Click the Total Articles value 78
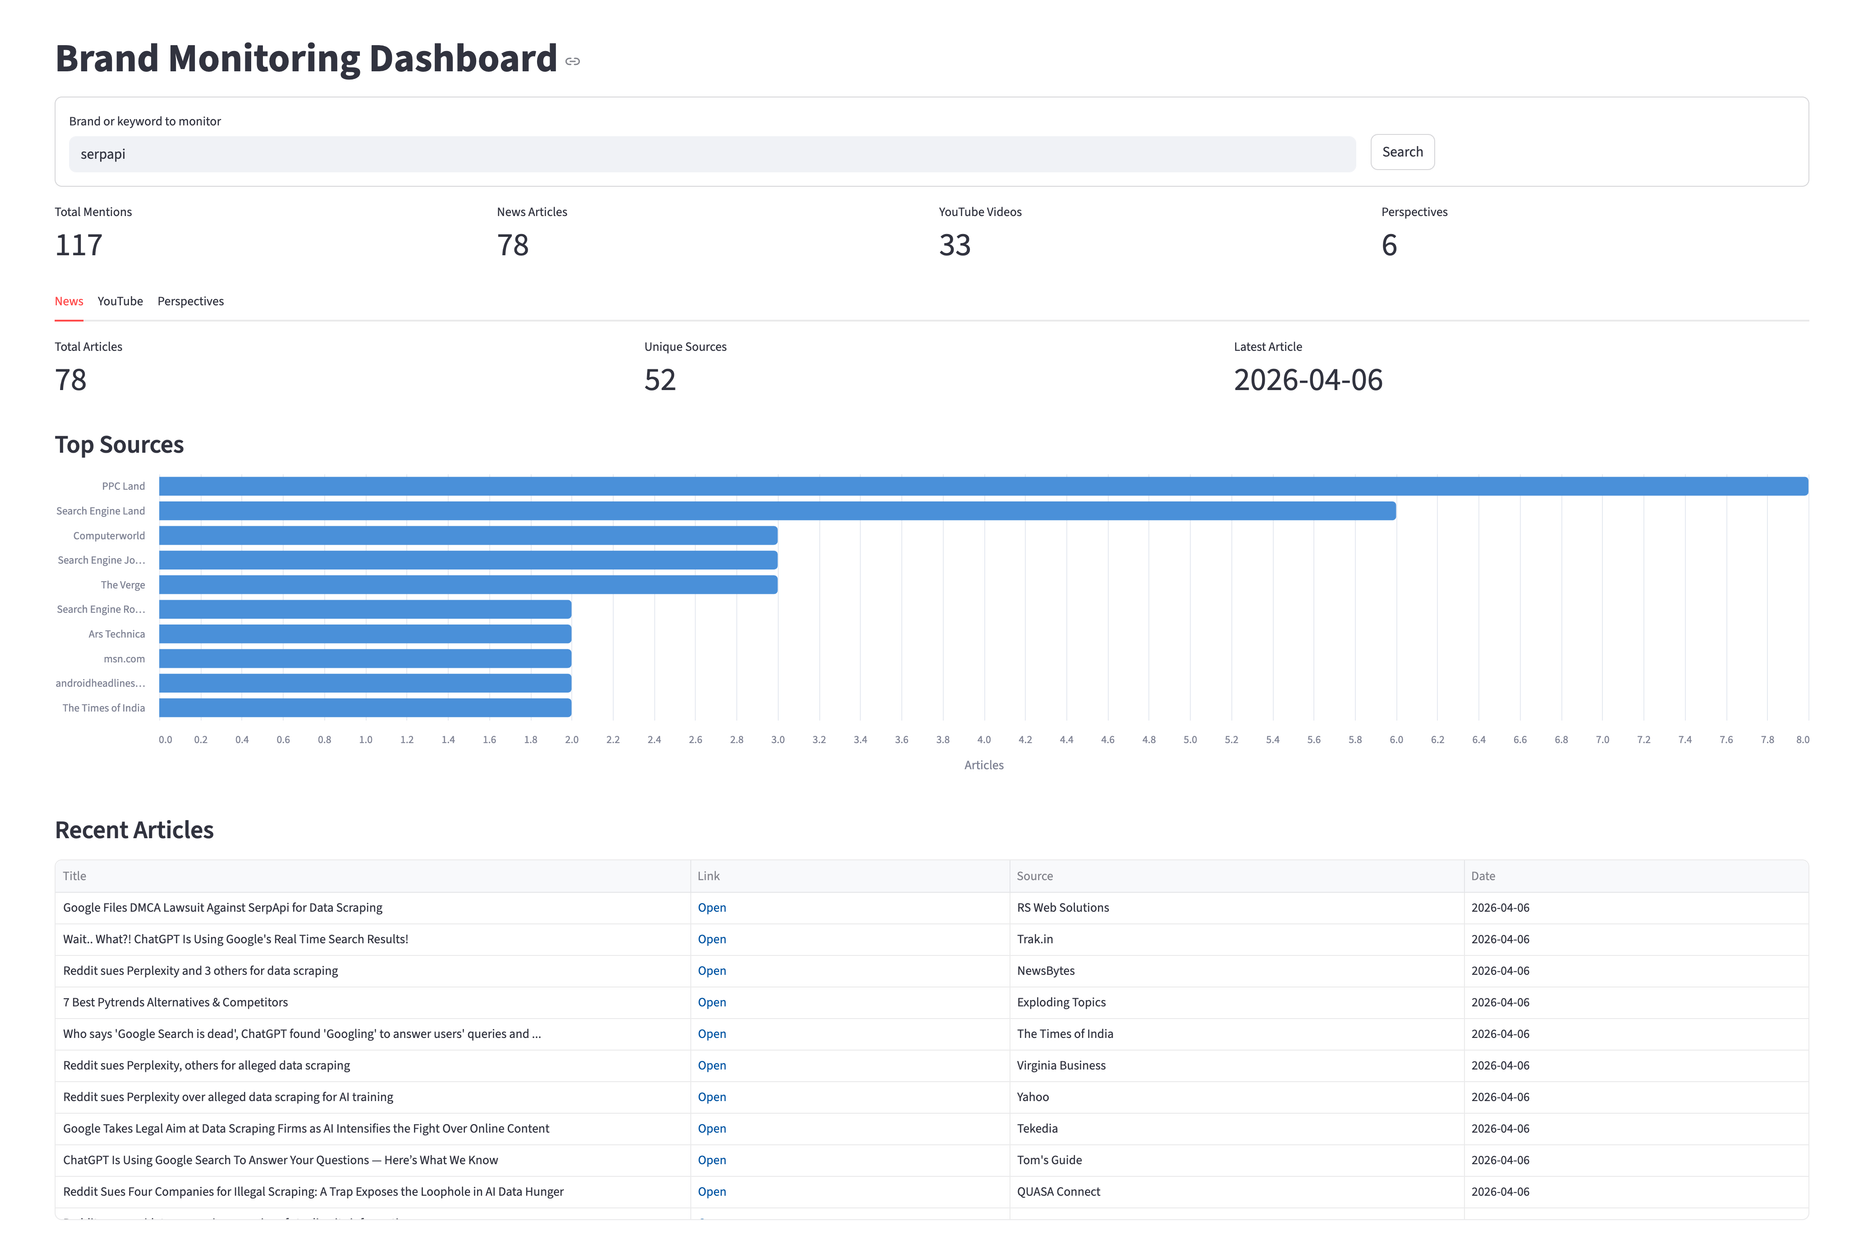This screenshot has width=1869, height=1242. pos(71,380)
